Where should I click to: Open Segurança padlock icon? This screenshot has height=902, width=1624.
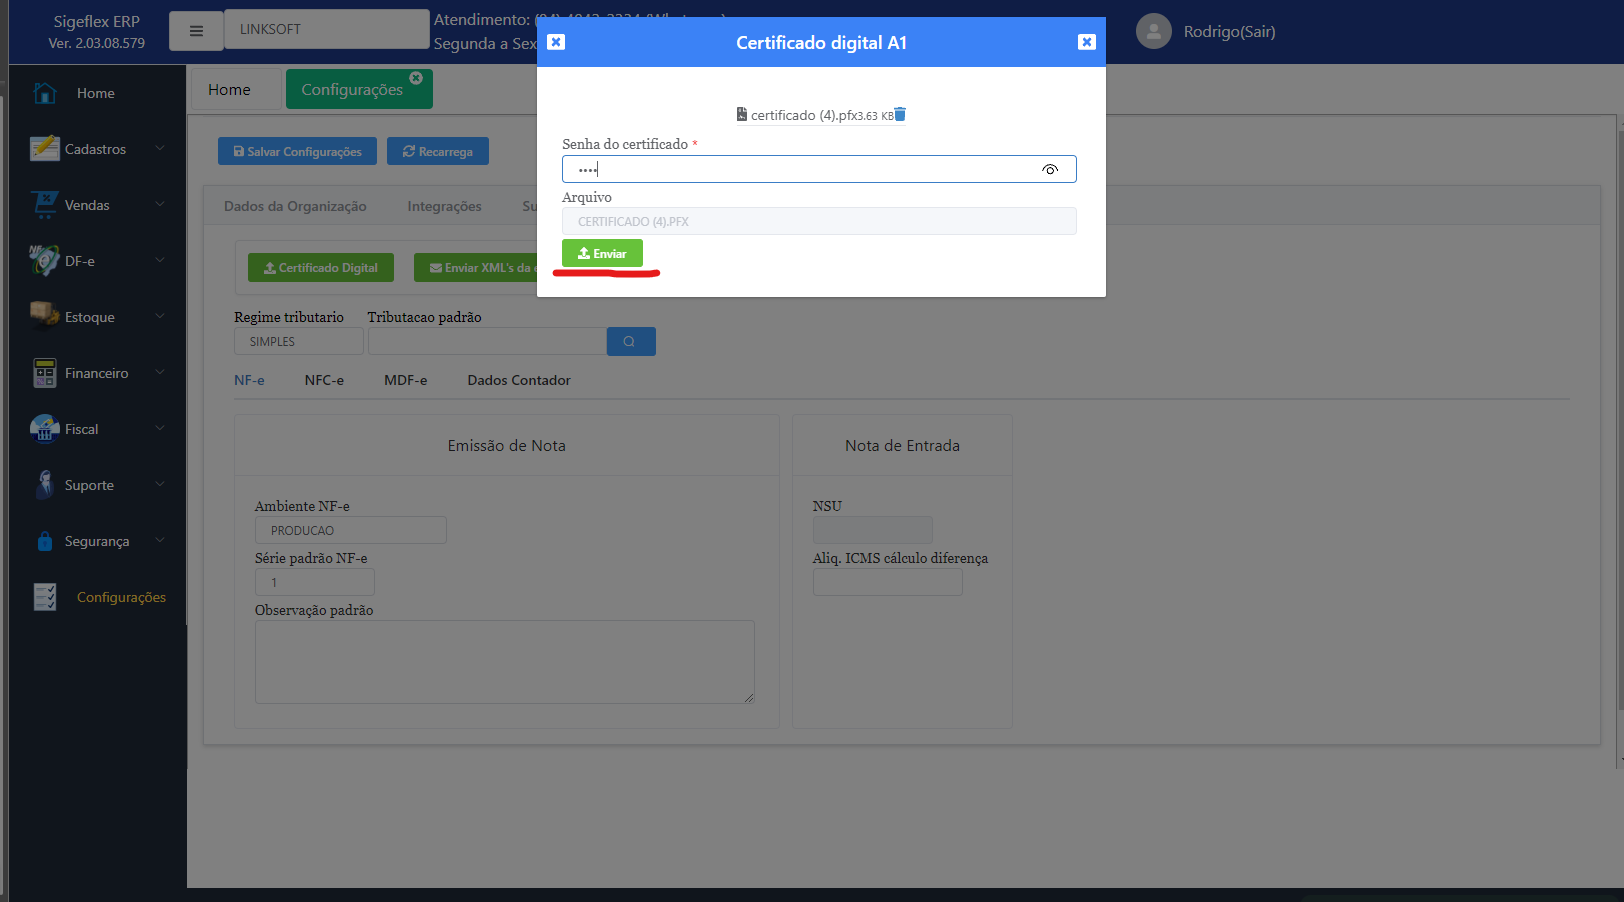(44, 541)
